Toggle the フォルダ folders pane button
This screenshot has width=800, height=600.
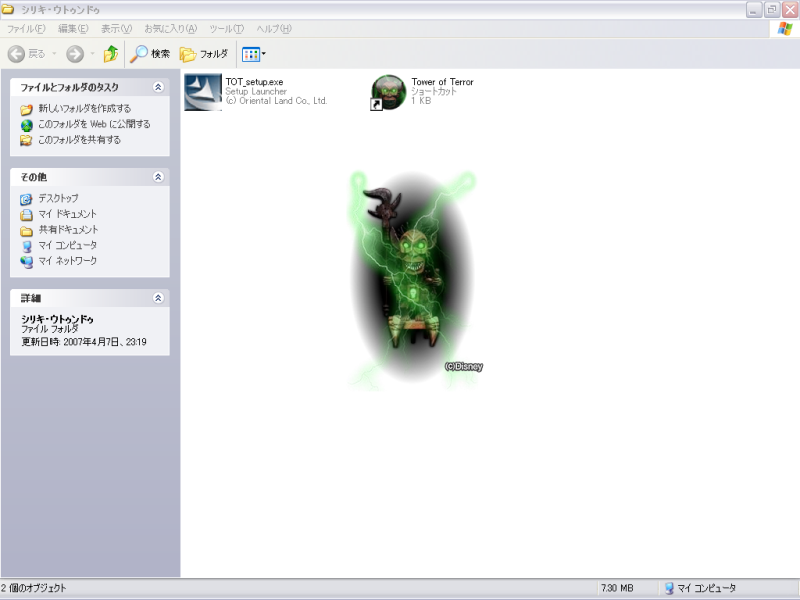(x=203, y=54)
